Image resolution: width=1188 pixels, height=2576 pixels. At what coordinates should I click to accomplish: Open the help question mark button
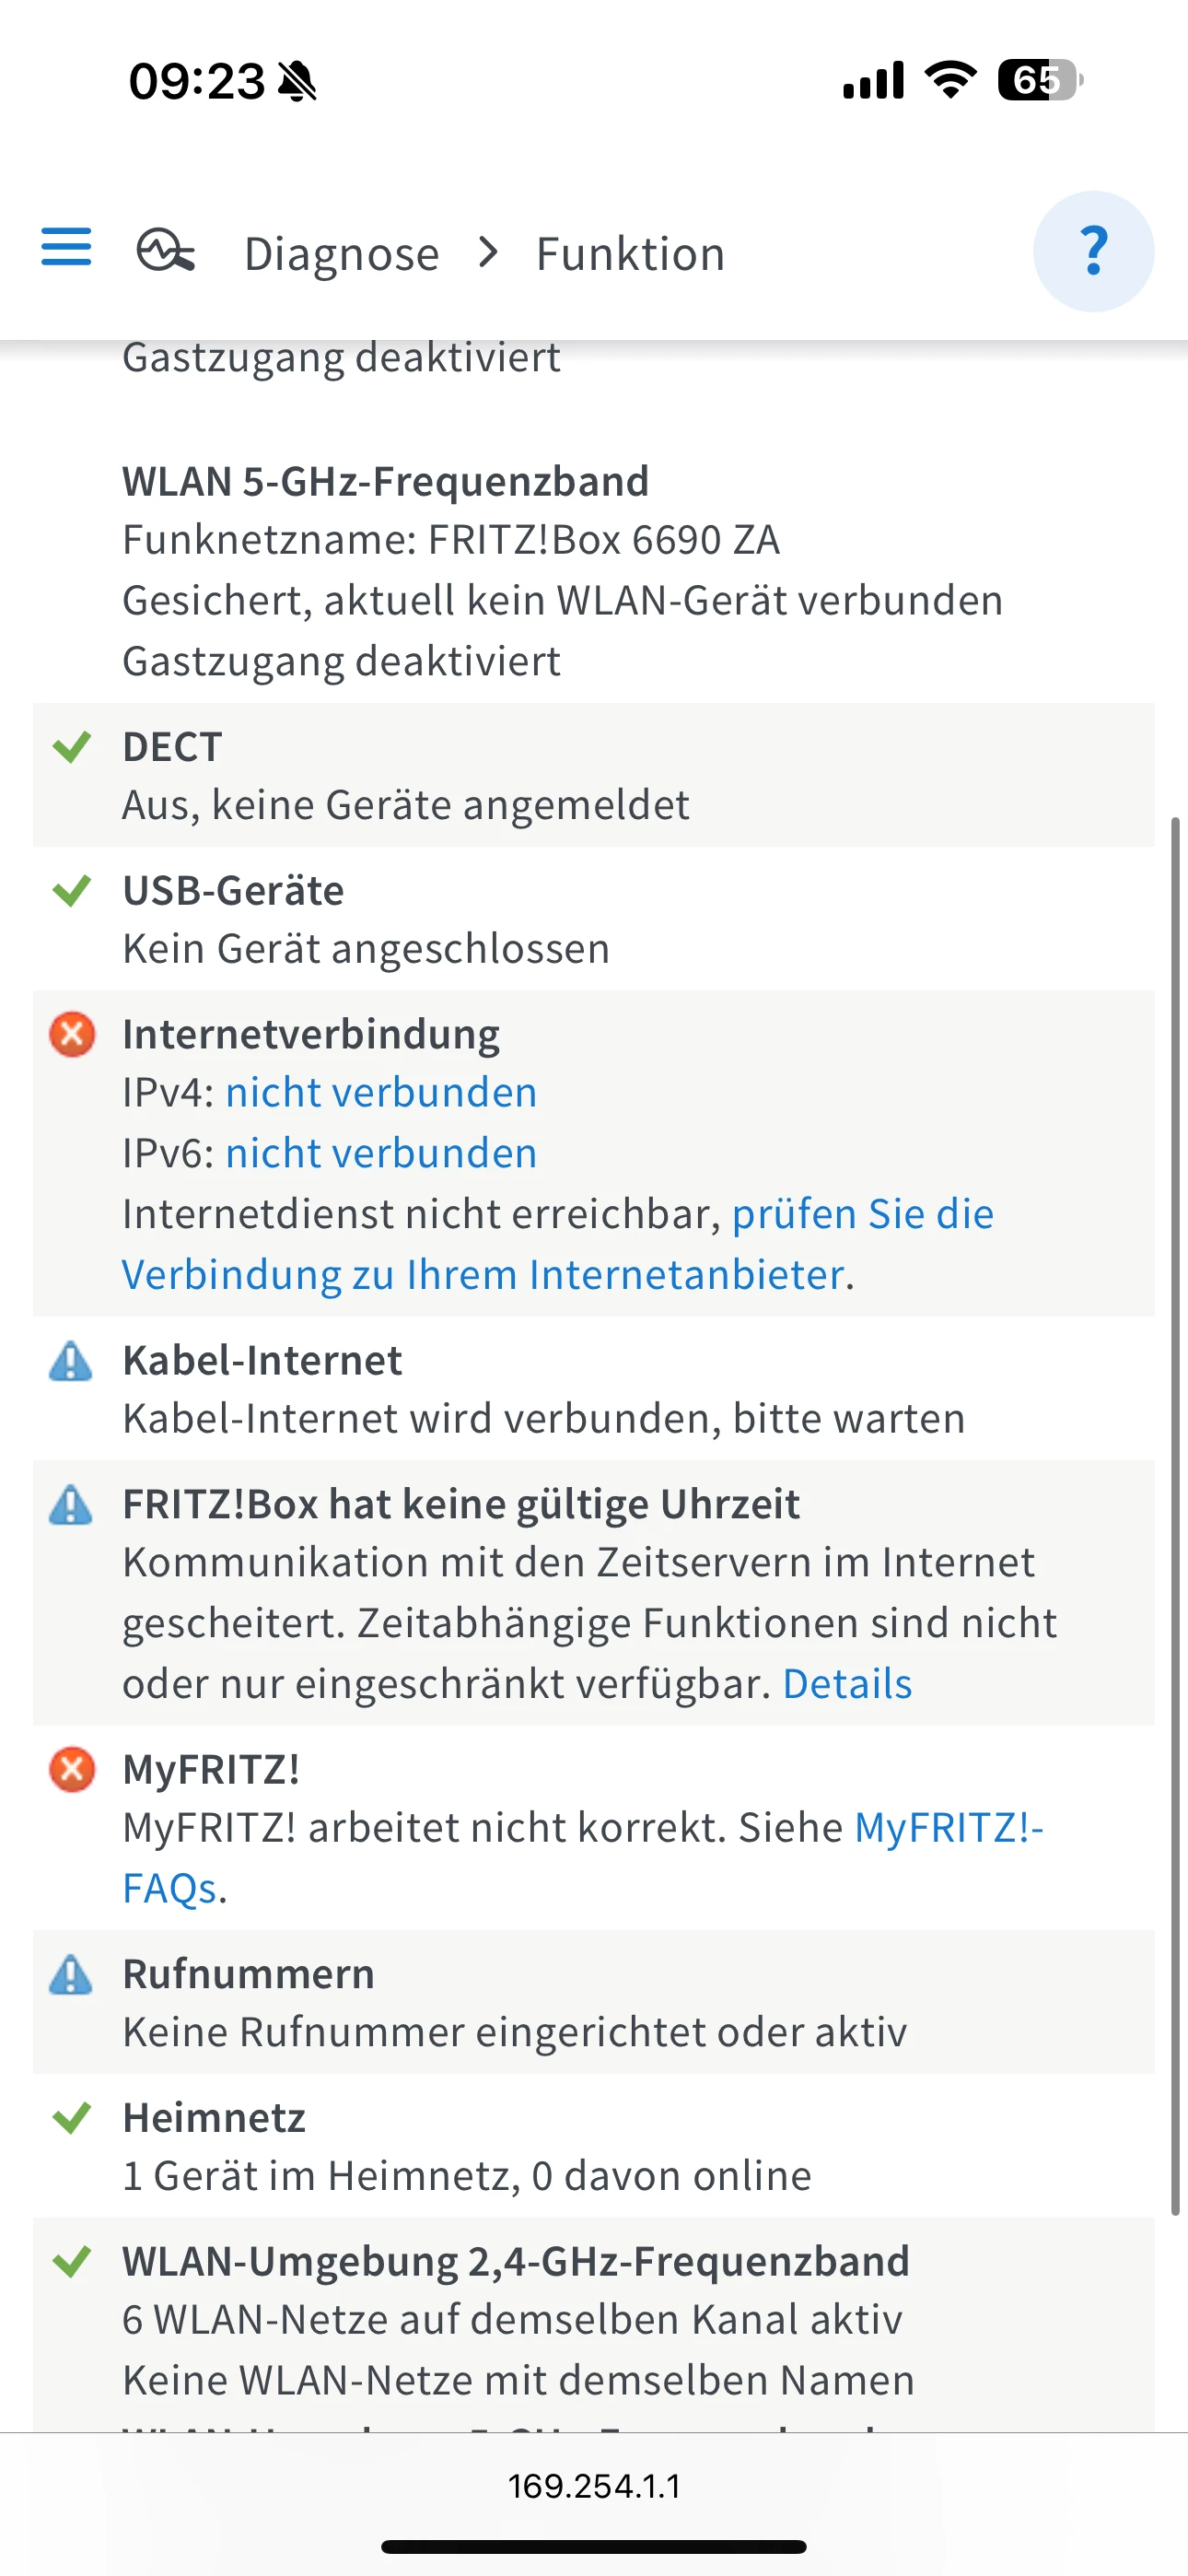click(1093, 251)
